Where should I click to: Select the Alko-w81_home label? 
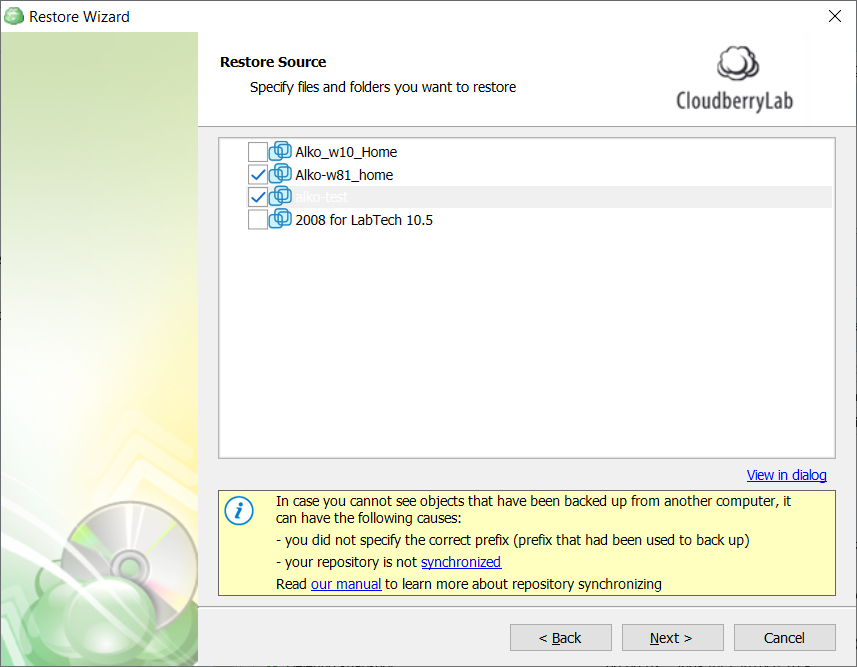(x=344, y=175)
